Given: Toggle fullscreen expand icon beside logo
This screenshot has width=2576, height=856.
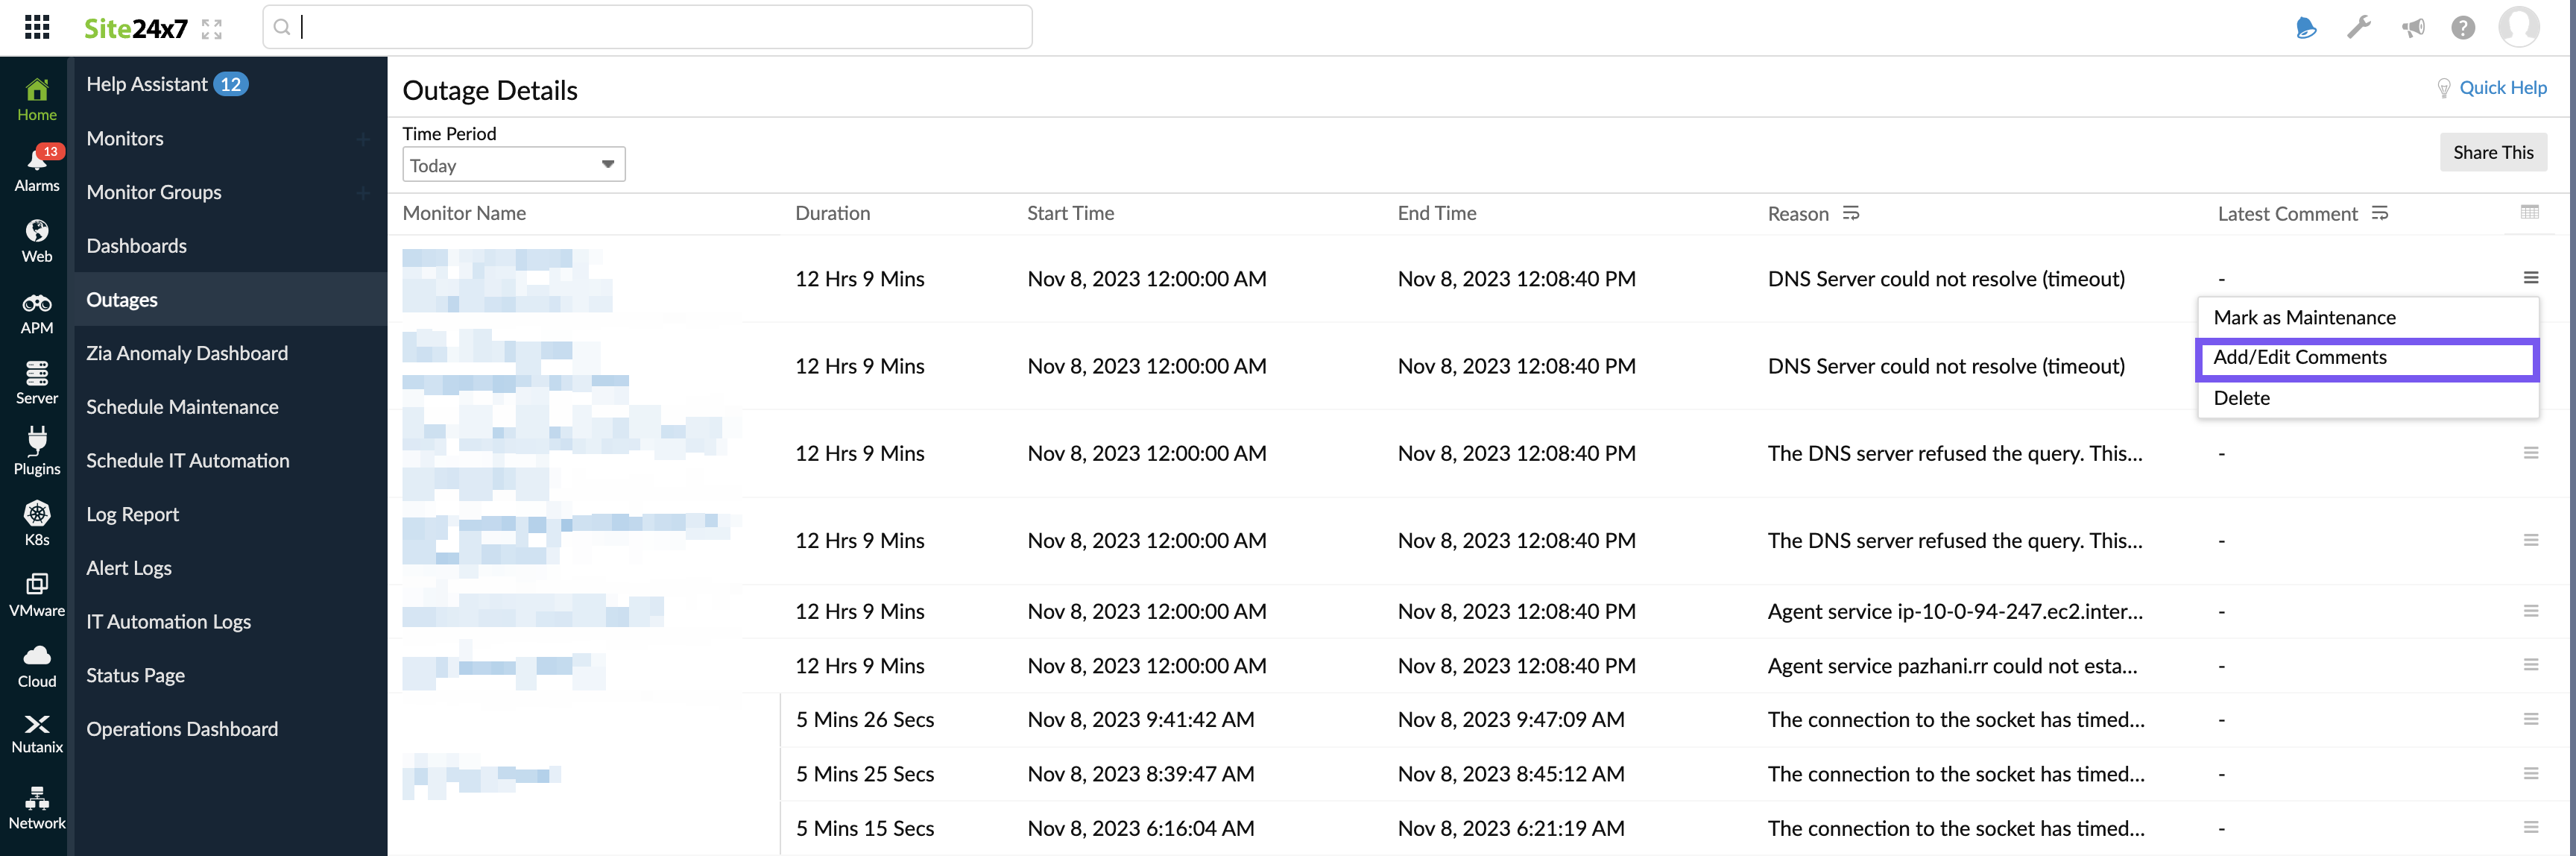Looking at the screenshot, I should [211, 29].
